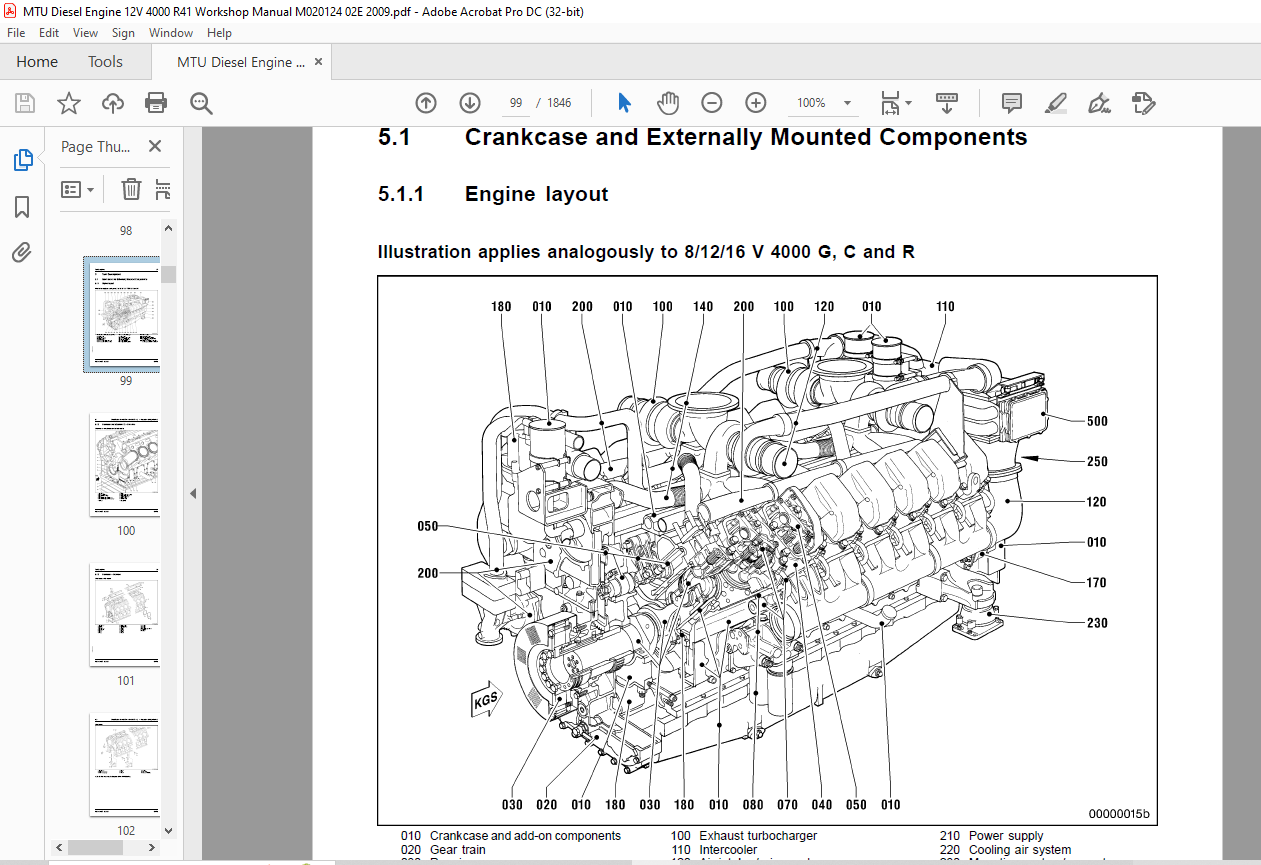
Task: Open the Edit menu
Action: pos(50,33)
